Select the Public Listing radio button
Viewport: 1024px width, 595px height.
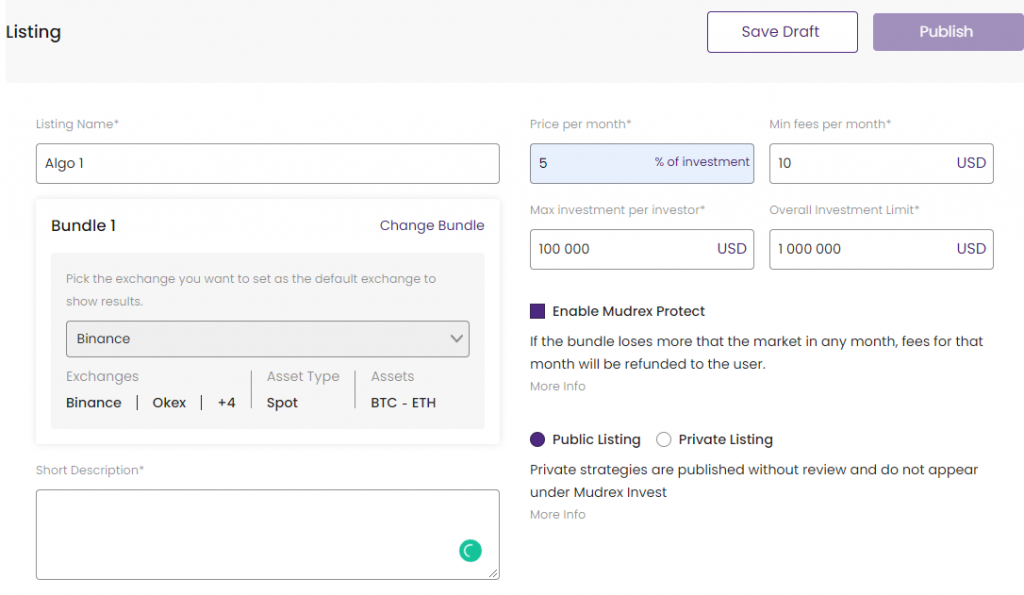tap(537, 440)
